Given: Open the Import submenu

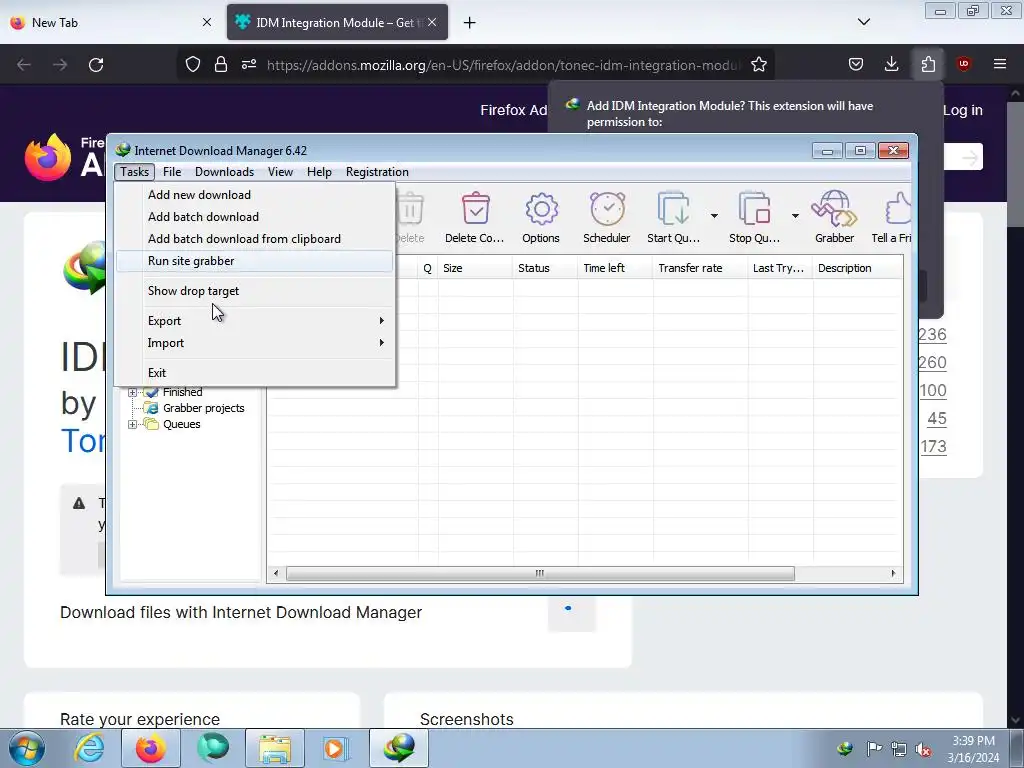Looking at the screenshot, I should tap(255, 343).
